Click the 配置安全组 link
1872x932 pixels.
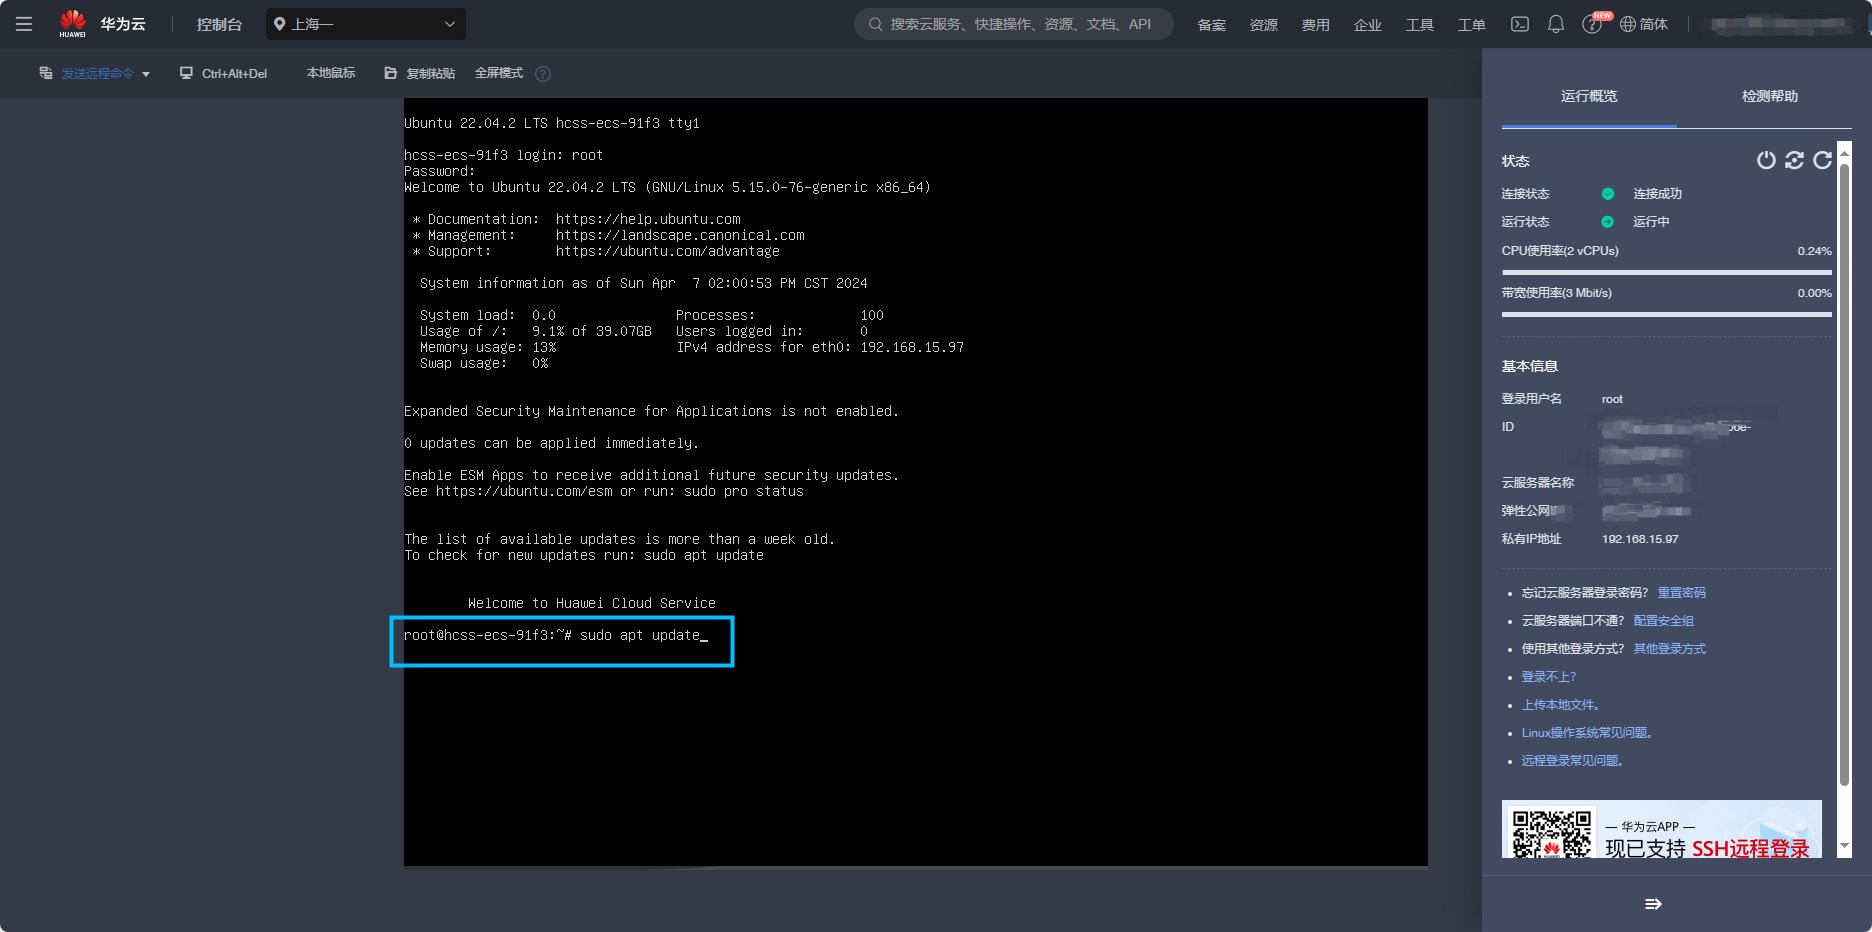(1664, 621)
